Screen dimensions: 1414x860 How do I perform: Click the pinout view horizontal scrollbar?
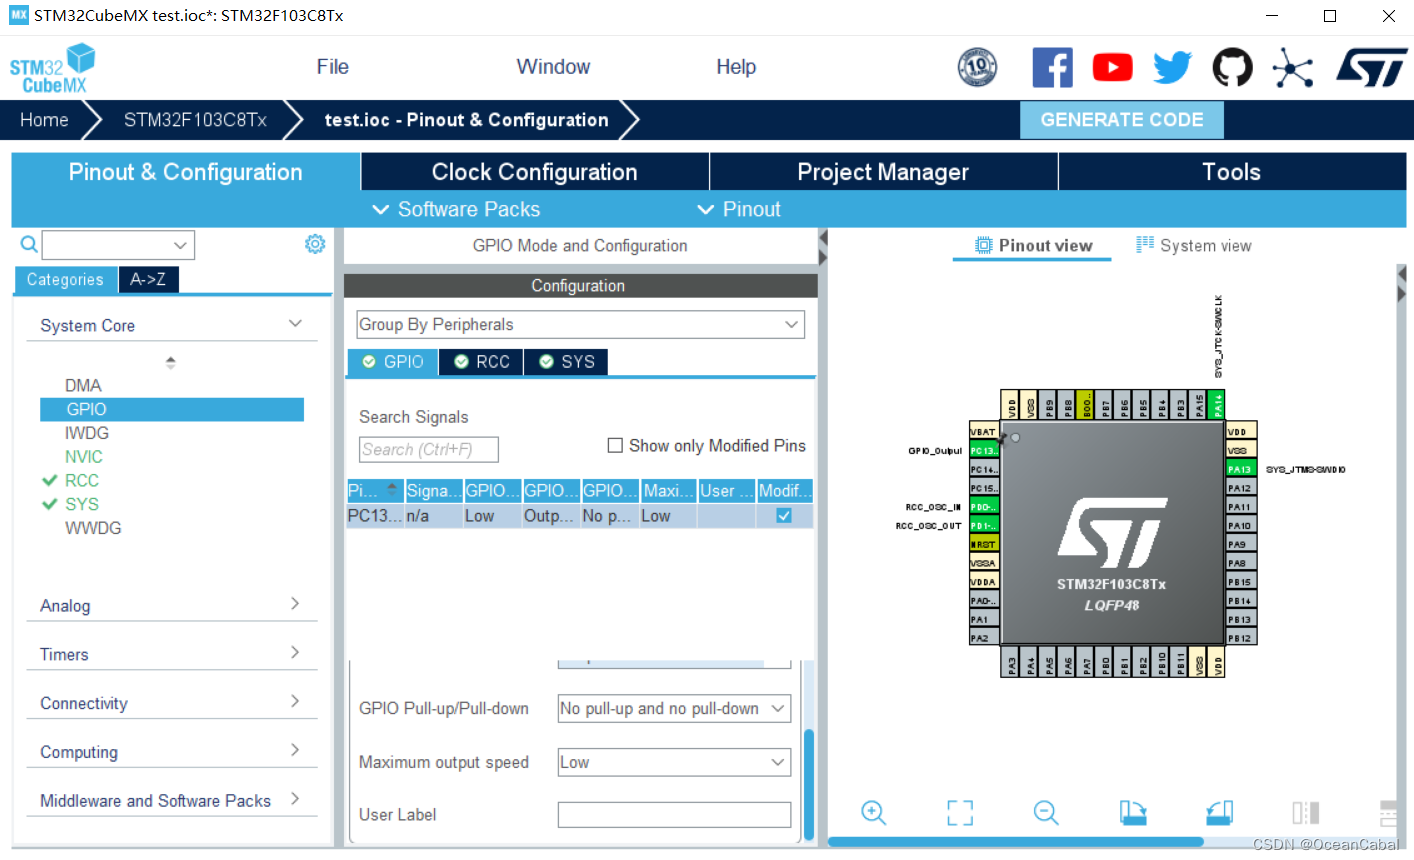1015,842
